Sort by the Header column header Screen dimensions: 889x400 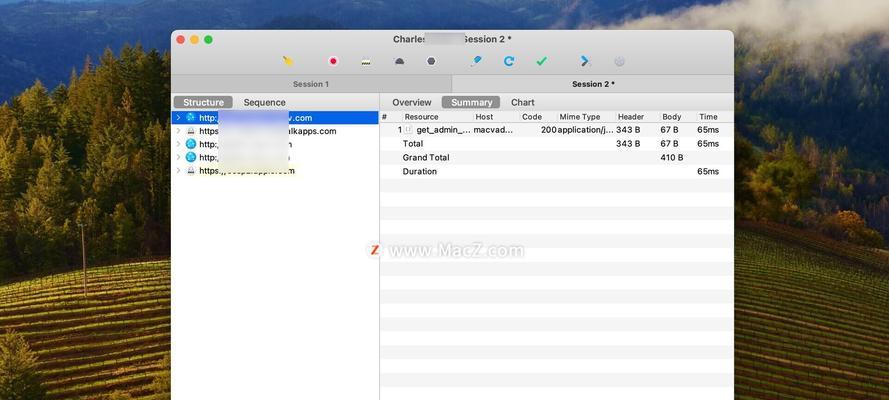(631, 117)
